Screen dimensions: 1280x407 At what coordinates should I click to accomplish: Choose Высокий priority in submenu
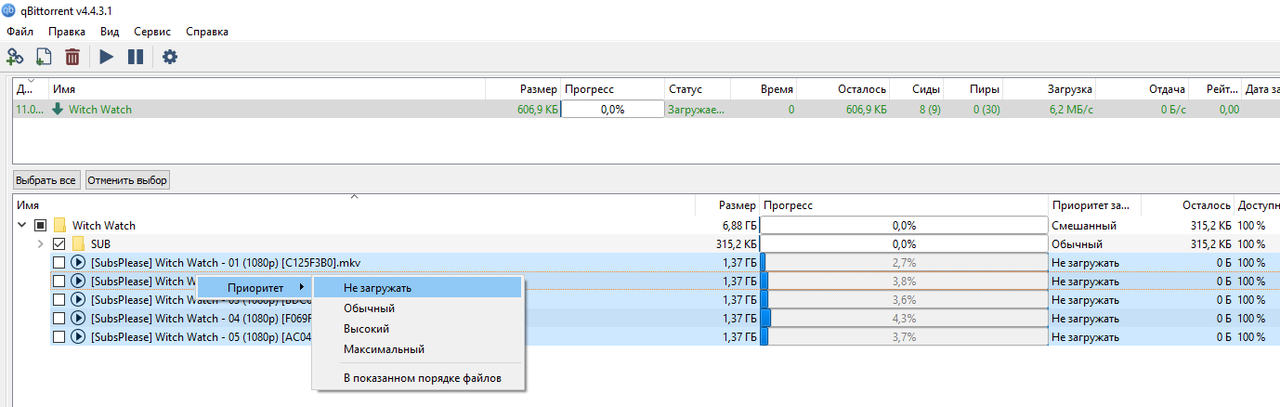[x=418, y=328]
